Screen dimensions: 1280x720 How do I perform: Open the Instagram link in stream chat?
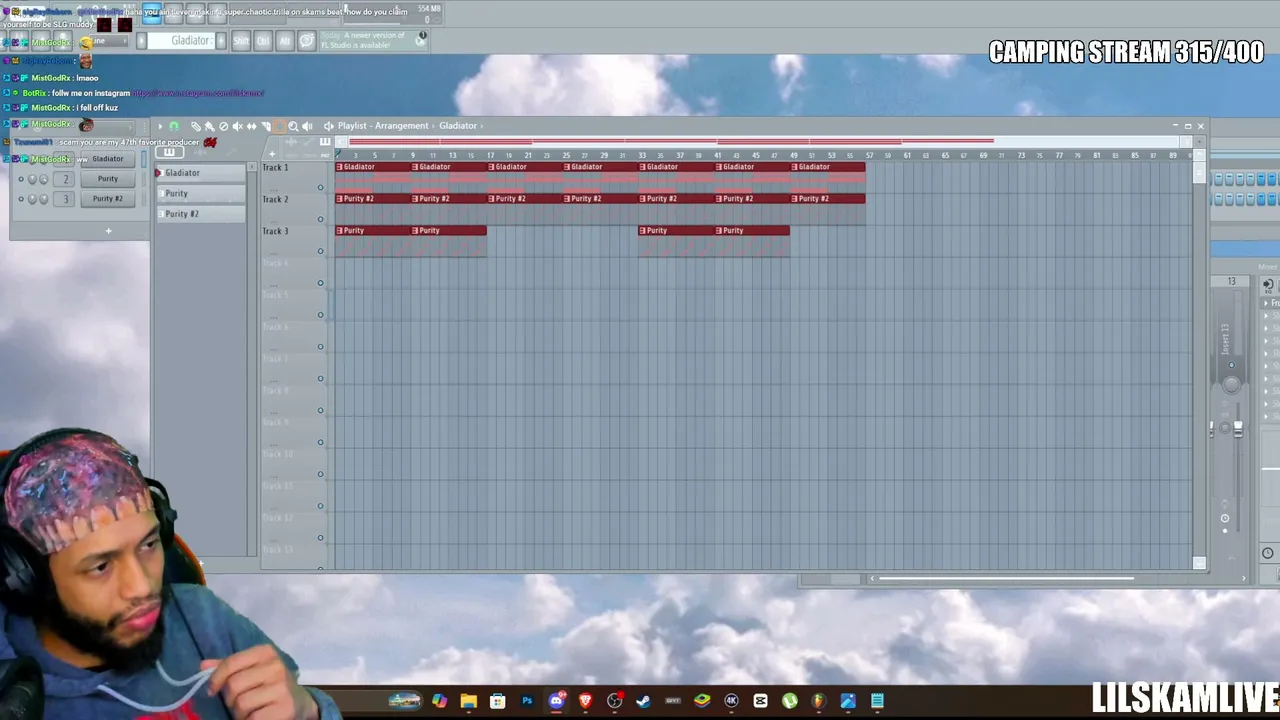[198, 93]
